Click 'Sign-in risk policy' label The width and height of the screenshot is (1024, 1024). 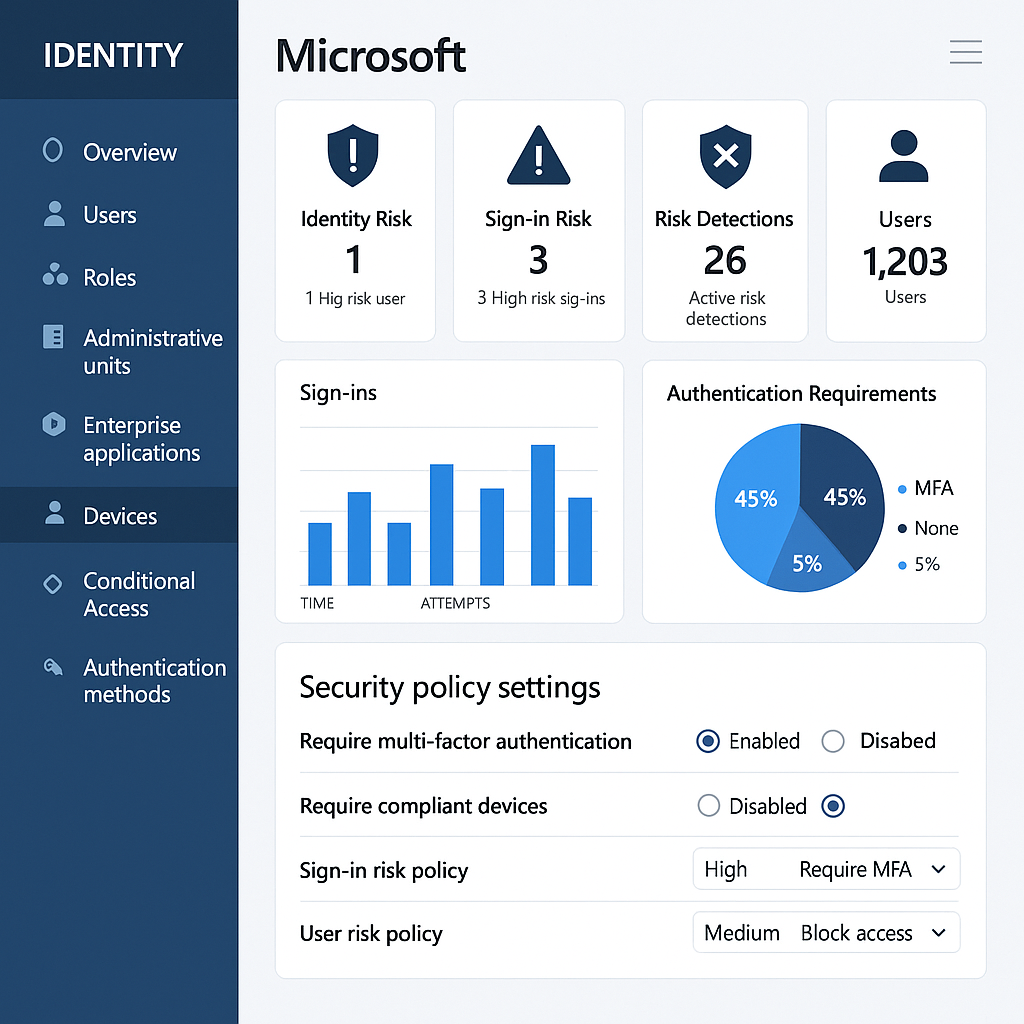click(x=384, y=871)
